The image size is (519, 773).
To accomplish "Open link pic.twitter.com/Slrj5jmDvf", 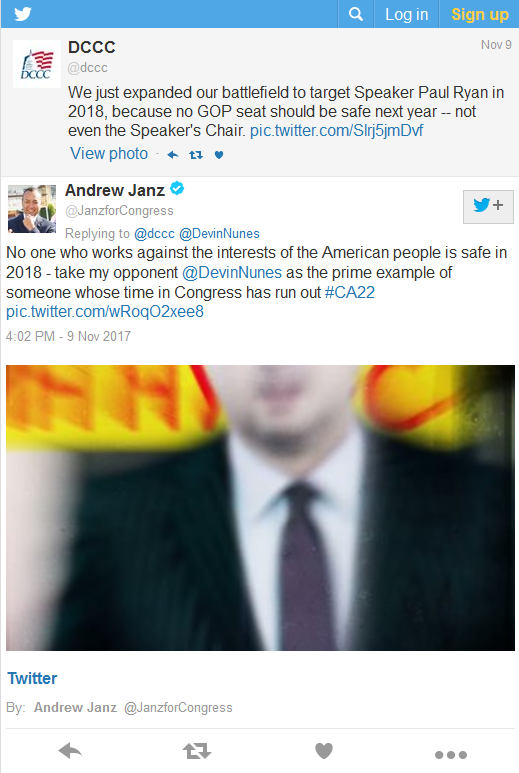I will (x=336, y=131).
